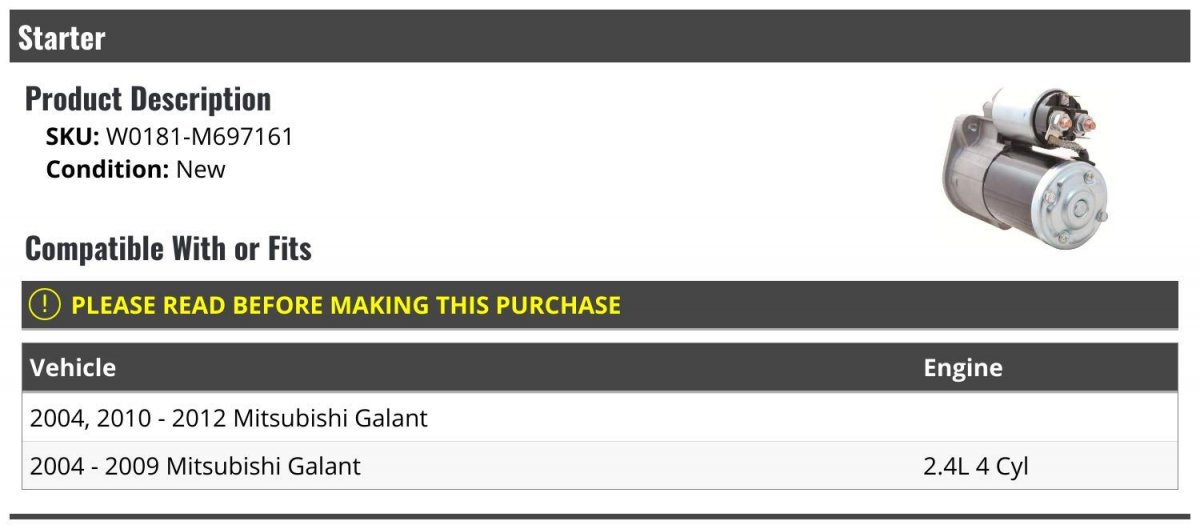Click the Condition label
This screenshot has width=1200, height=529.
(x=108, y=169)
